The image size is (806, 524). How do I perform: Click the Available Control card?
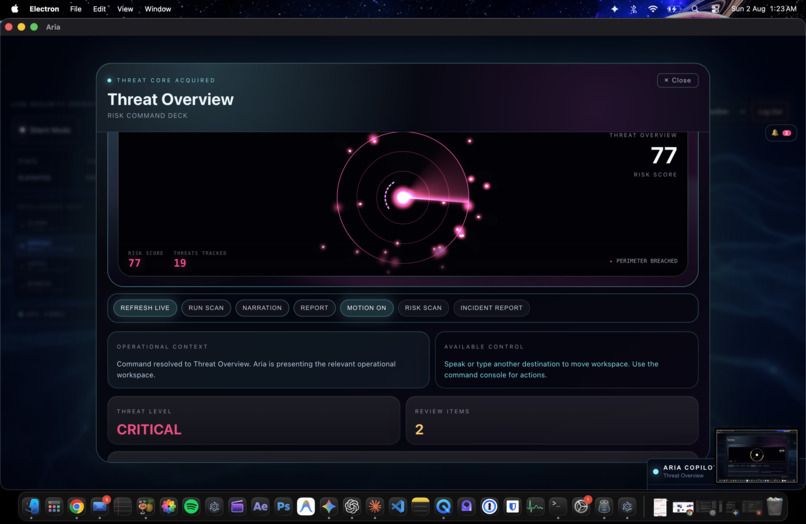point(566,360)
